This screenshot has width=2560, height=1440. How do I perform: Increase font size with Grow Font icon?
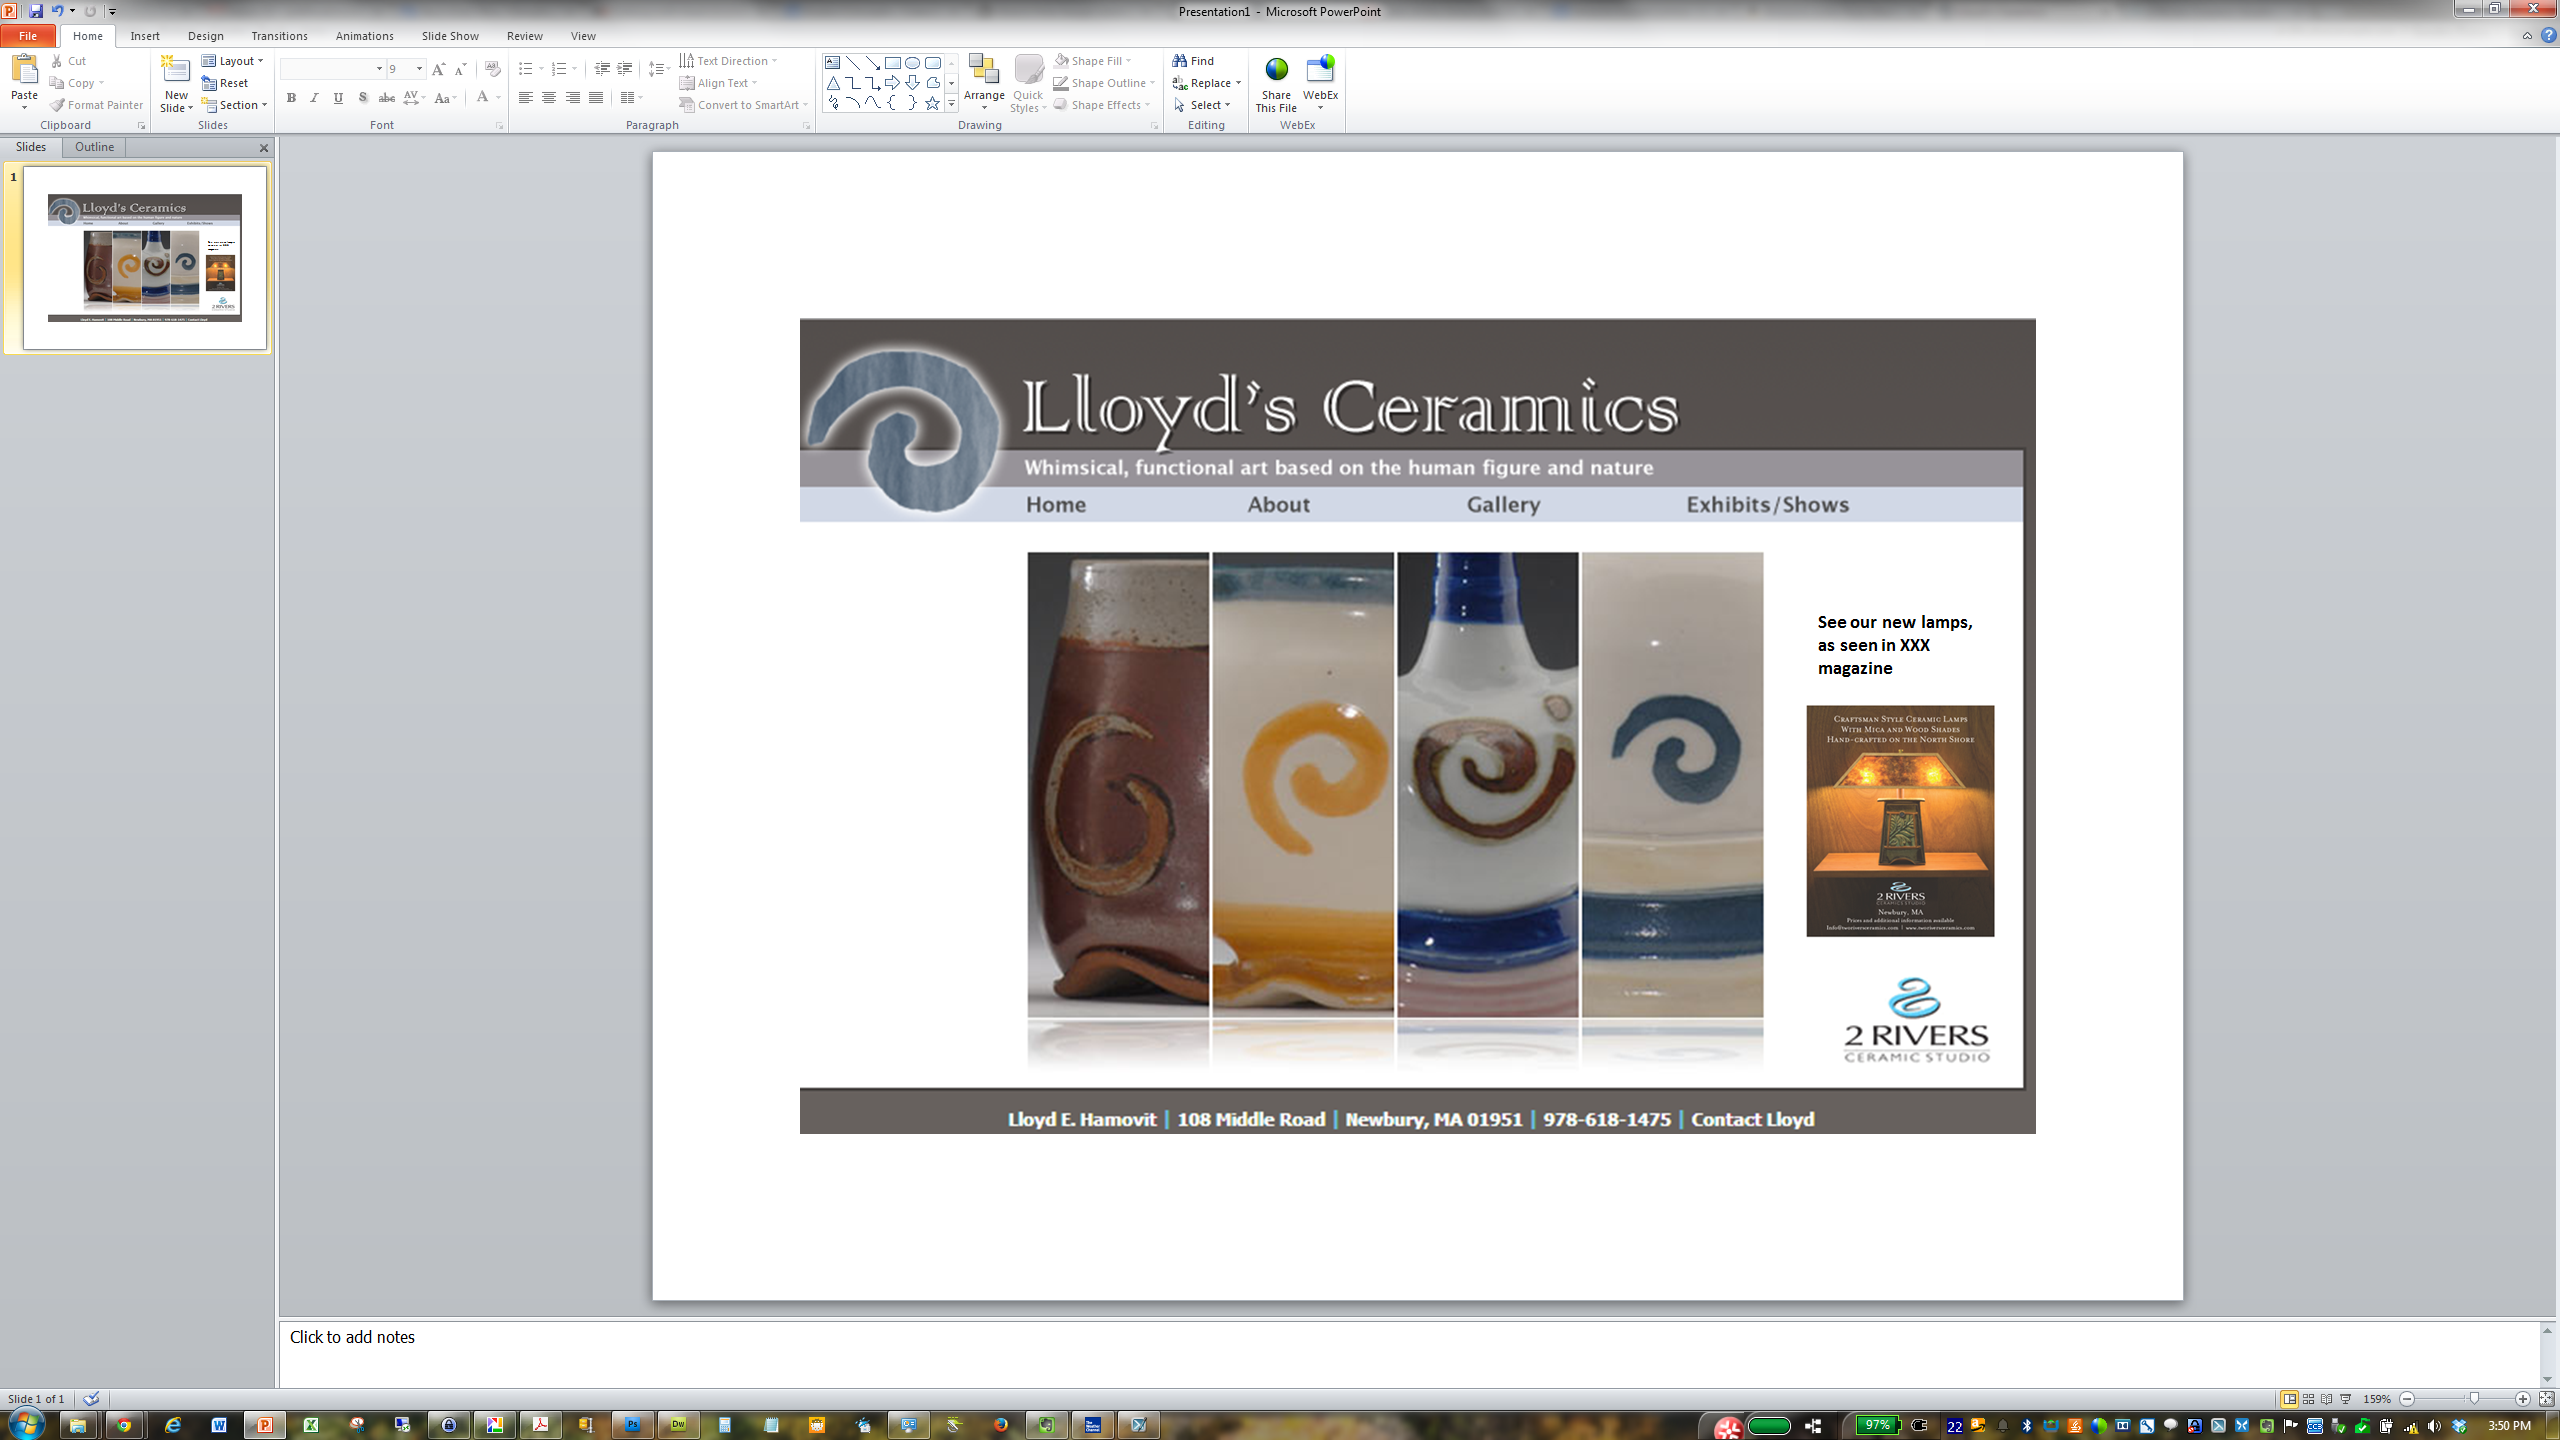click(x=438, y=69)
